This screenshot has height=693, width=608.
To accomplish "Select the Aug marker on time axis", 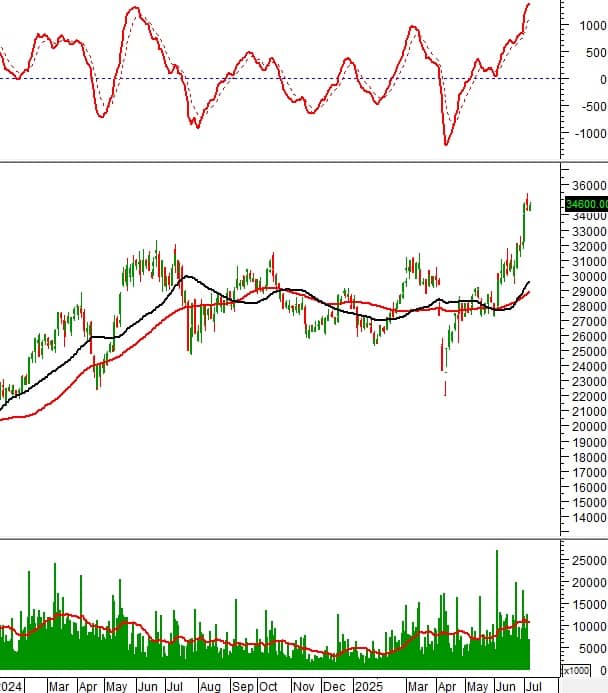I will (x=210, y=686).
